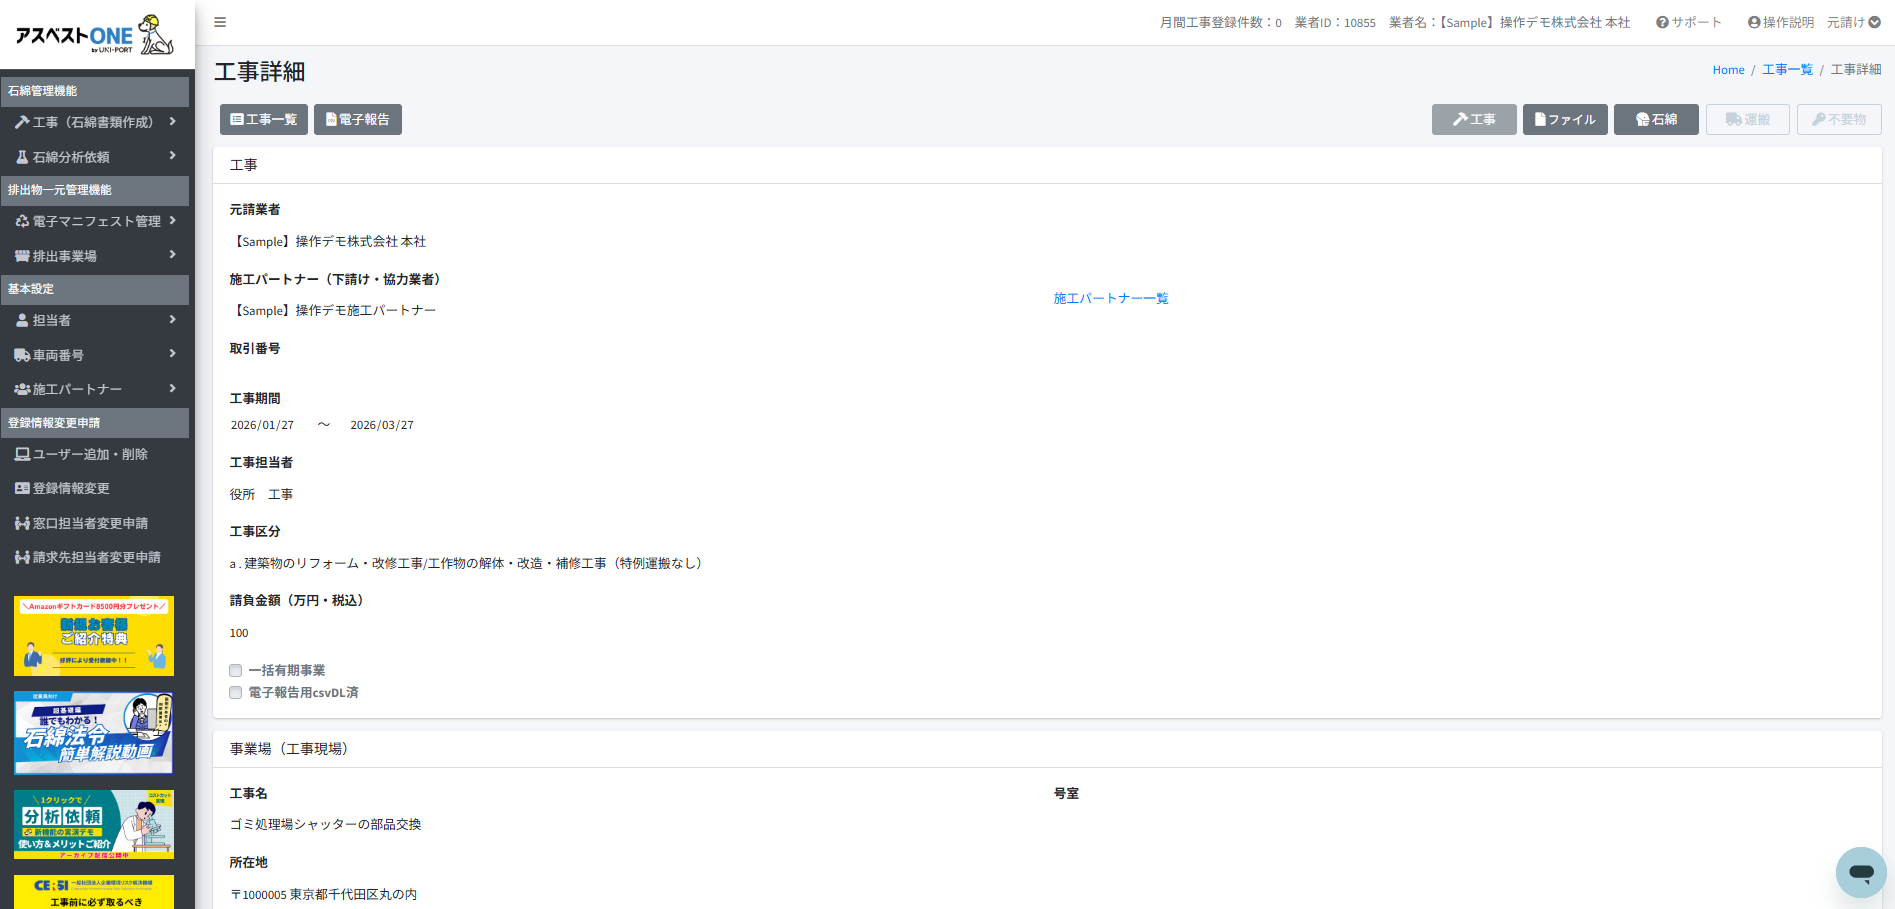Screen dimensions: 1895x909
Task: Open 操作説明 in the top bar
Action: click(x=1780, y=22)
